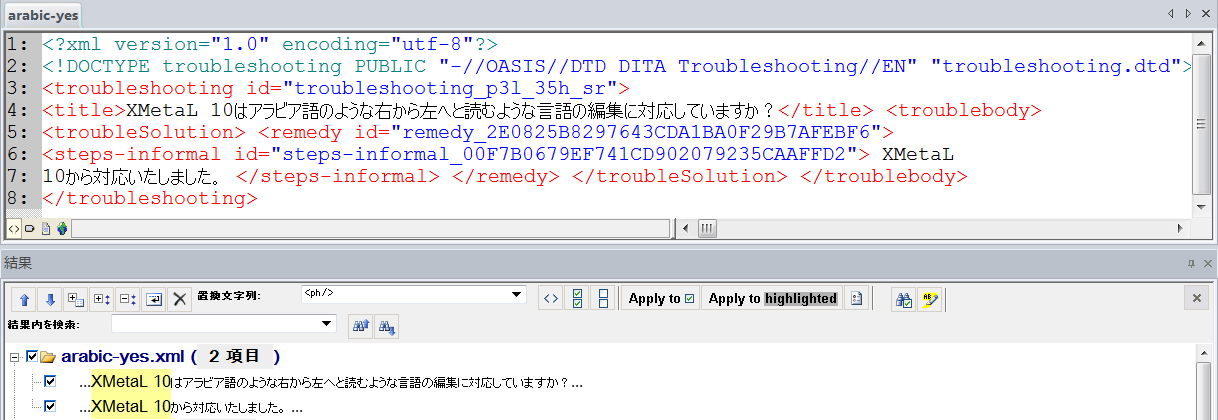Switch to Normal document view icon
Viewport: 1218px width, 420px height.
45,228
